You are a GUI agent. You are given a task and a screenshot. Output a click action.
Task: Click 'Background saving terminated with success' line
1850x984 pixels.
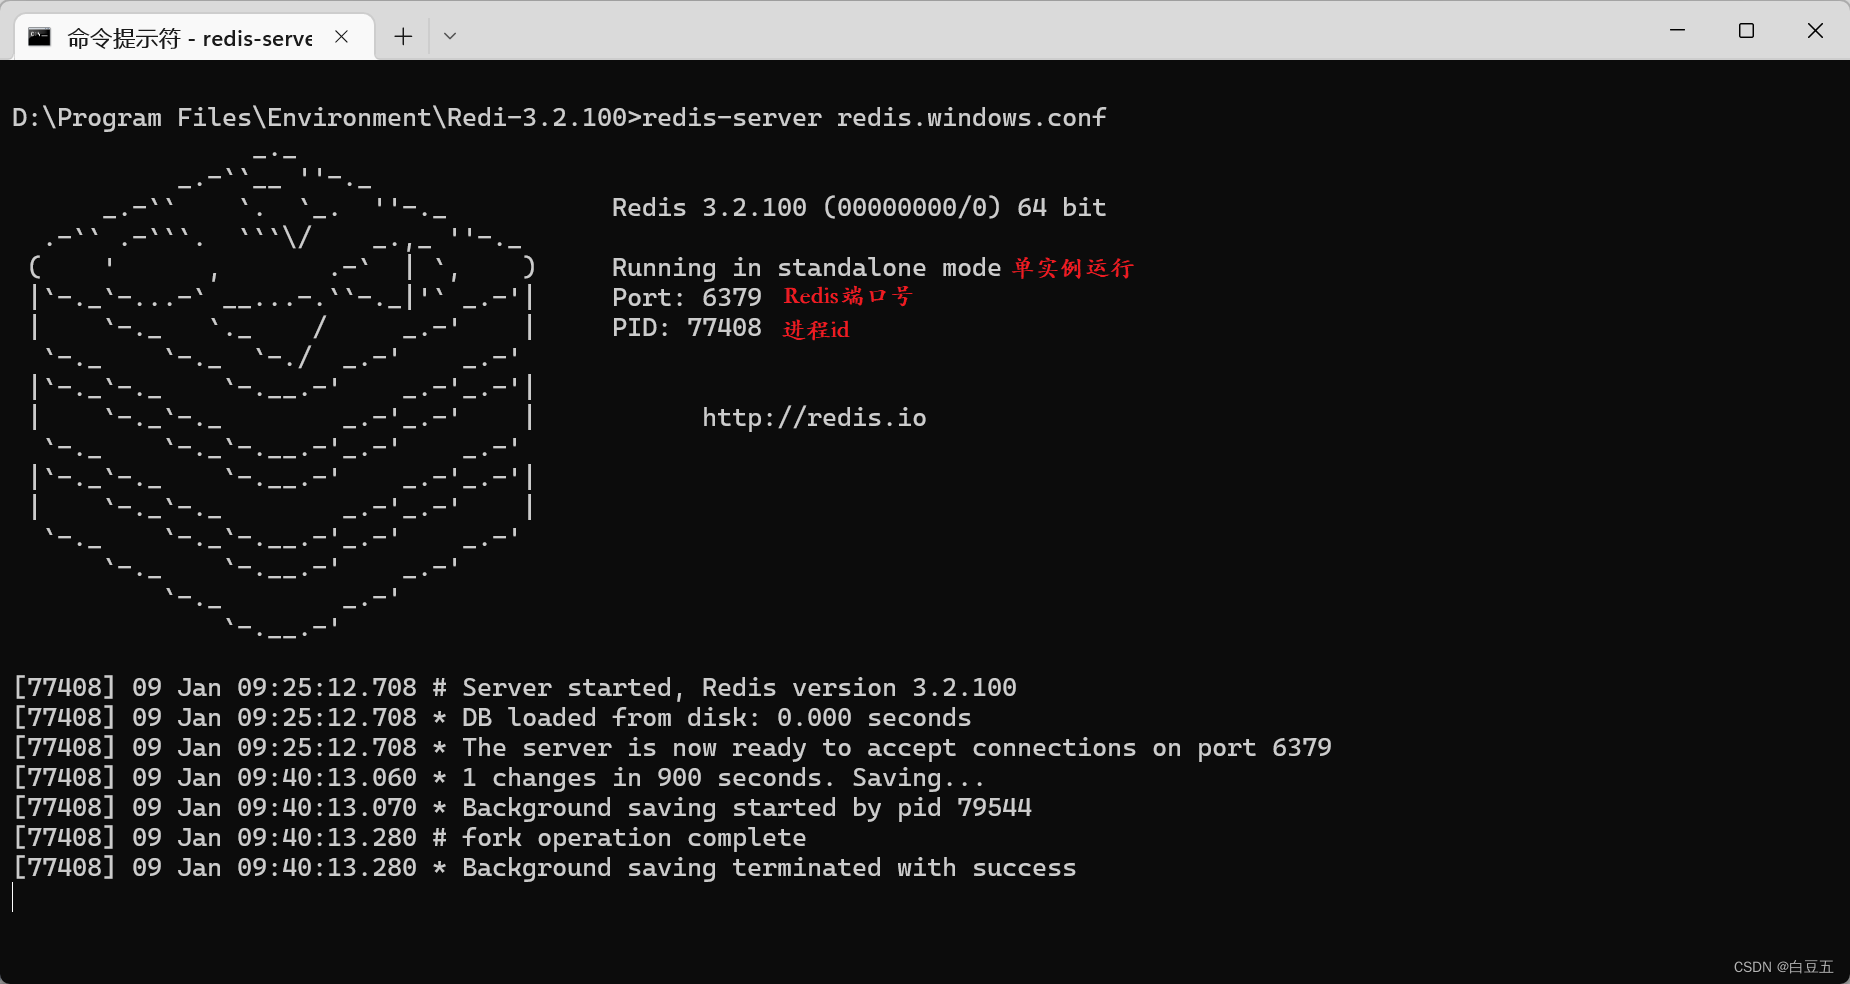coord(545,868)
